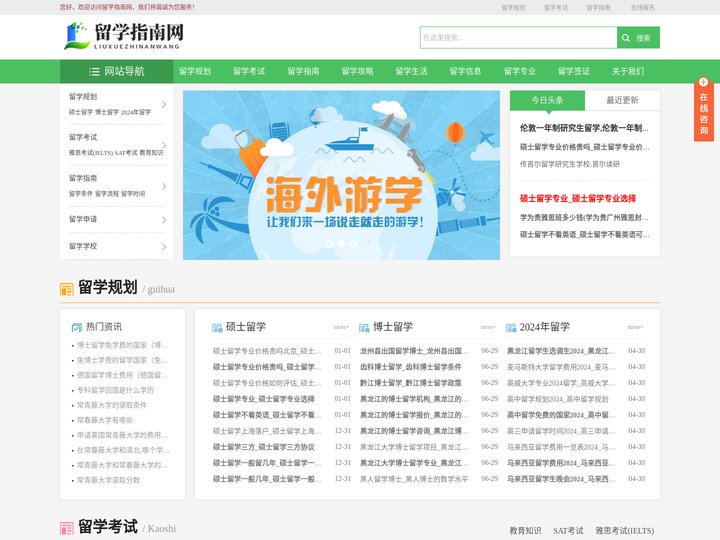Click the 硕士留学 column icon
The image size is (720, 540).
(217, 328)
